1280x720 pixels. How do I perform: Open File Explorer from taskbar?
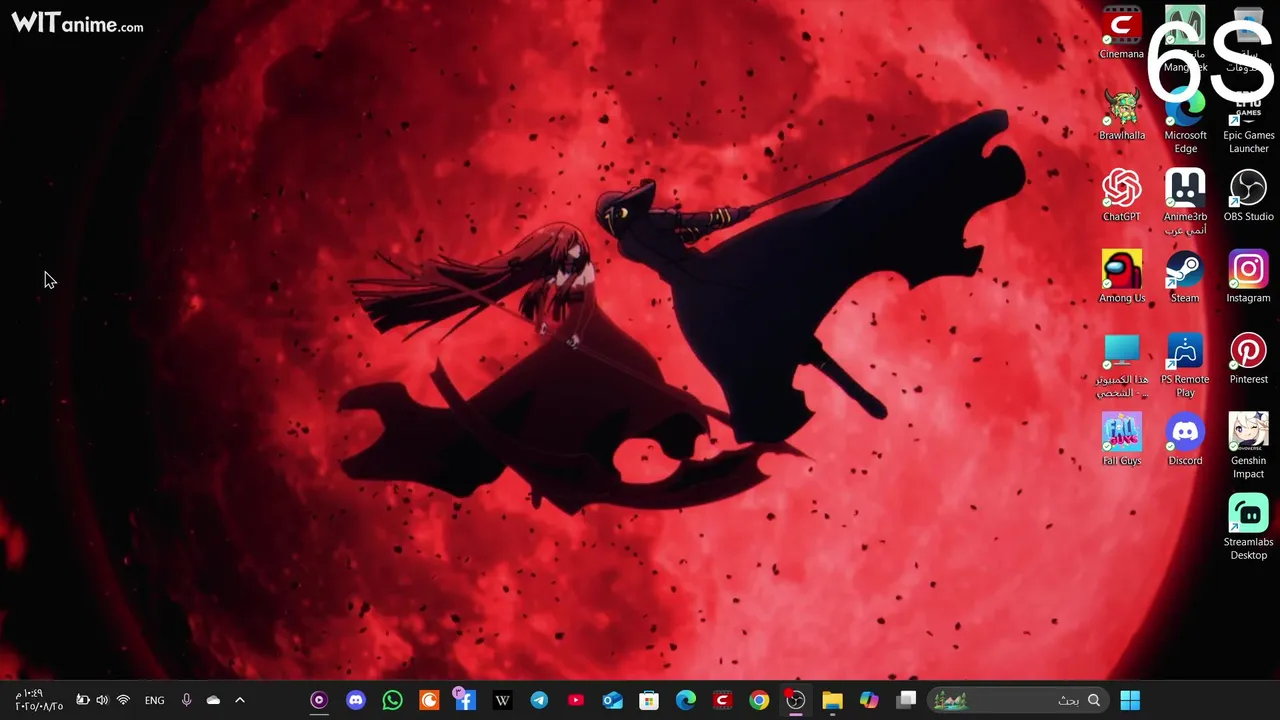832,700
